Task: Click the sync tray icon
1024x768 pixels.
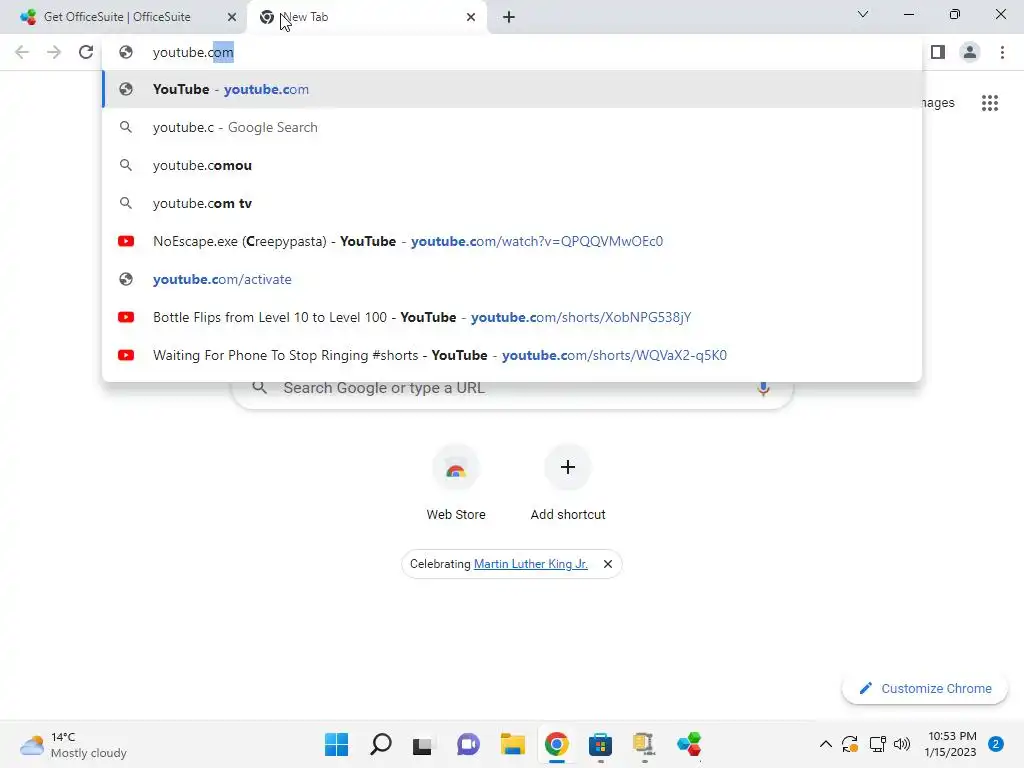Action: tap(850, 744)
